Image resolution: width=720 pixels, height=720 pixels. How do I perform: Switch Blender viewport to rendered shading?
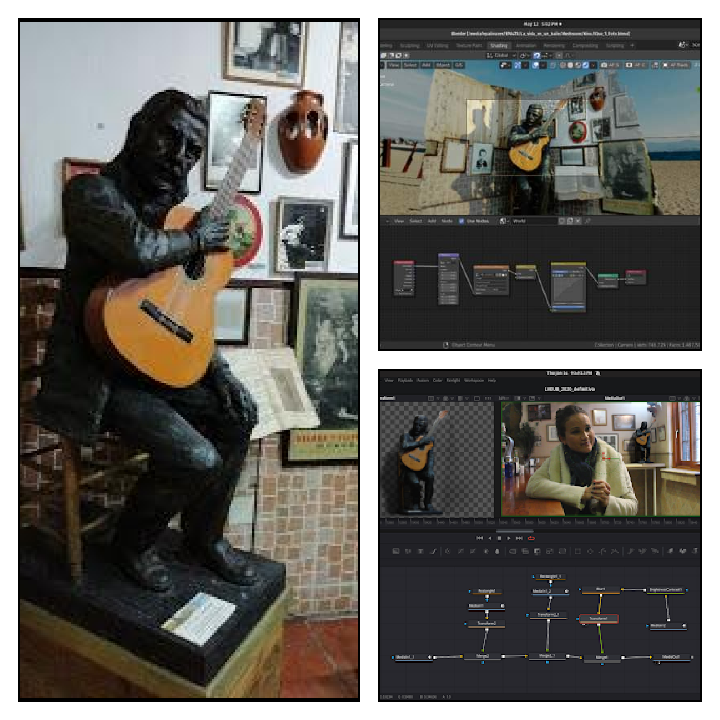coord(585,65)
